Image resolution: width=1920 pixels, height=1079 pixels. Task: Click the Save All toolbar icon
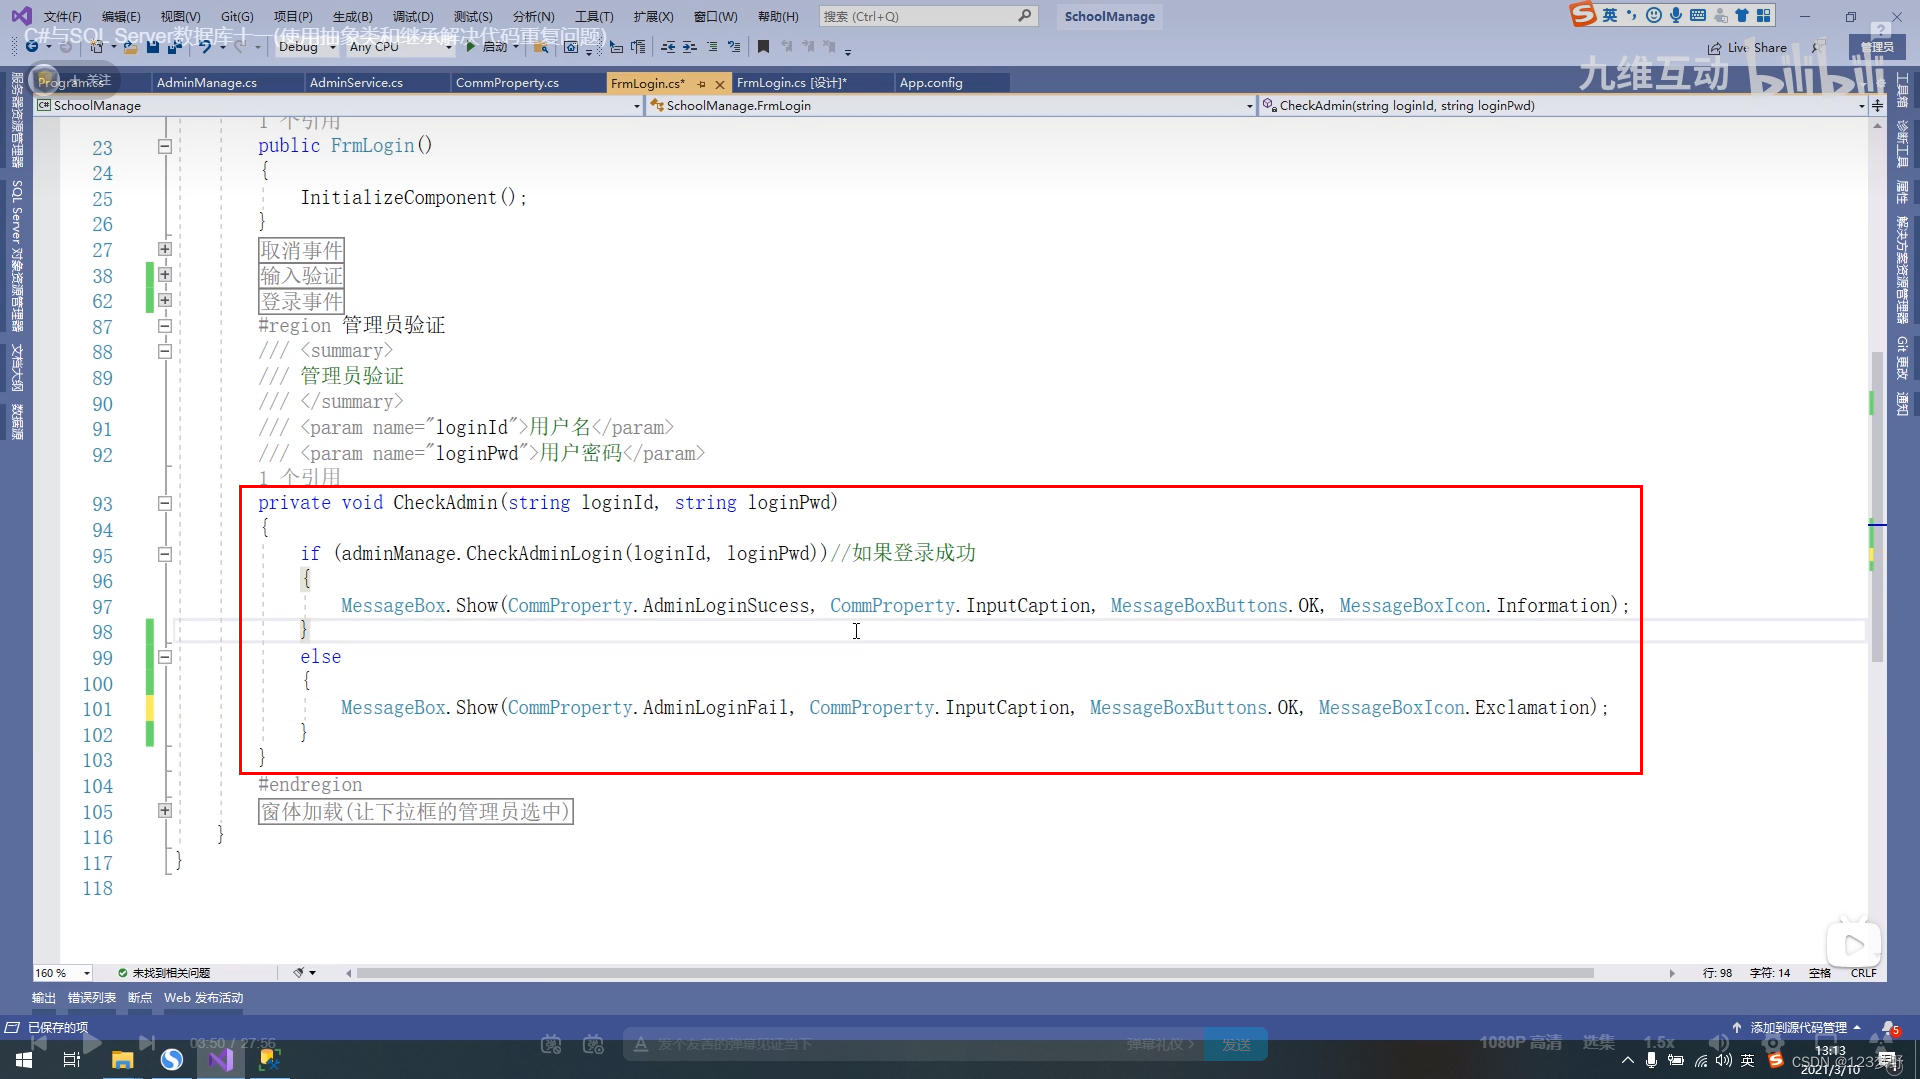point(174,47)
